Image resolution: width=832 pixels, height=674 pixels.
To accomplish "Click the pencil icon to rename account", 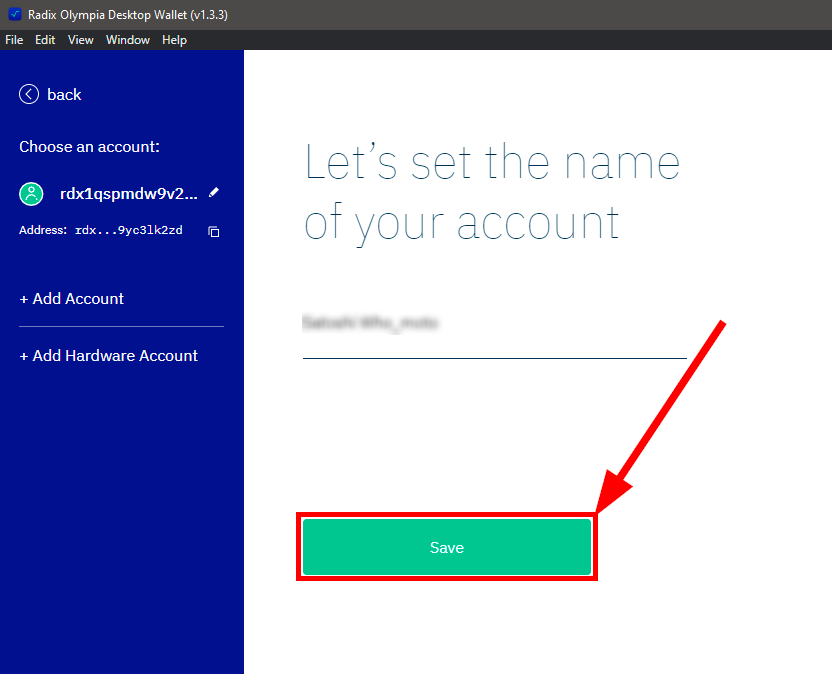I will click(213, 192).
